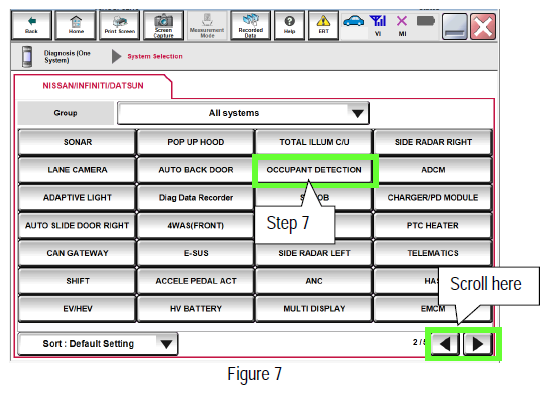Go to the next page arrow

478,344
